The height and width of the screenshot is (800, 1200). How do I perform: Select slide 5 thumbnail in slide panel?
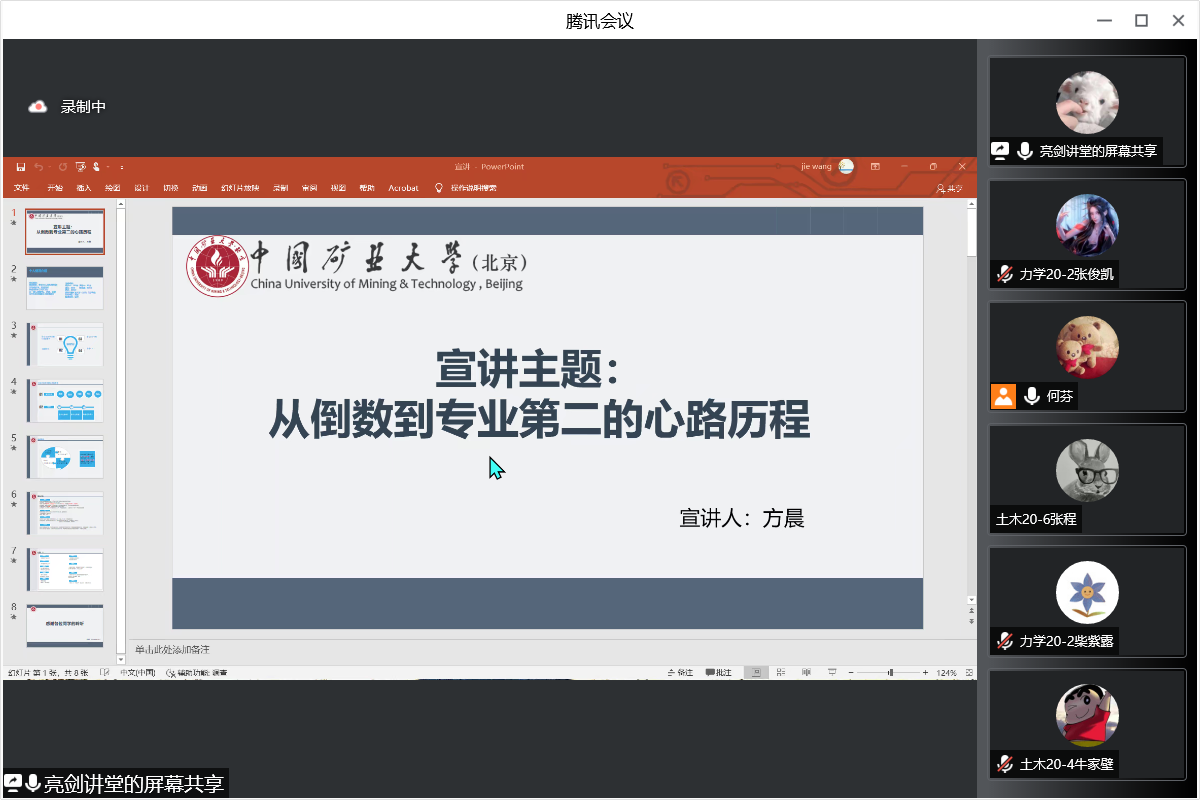tap(65, 457)
